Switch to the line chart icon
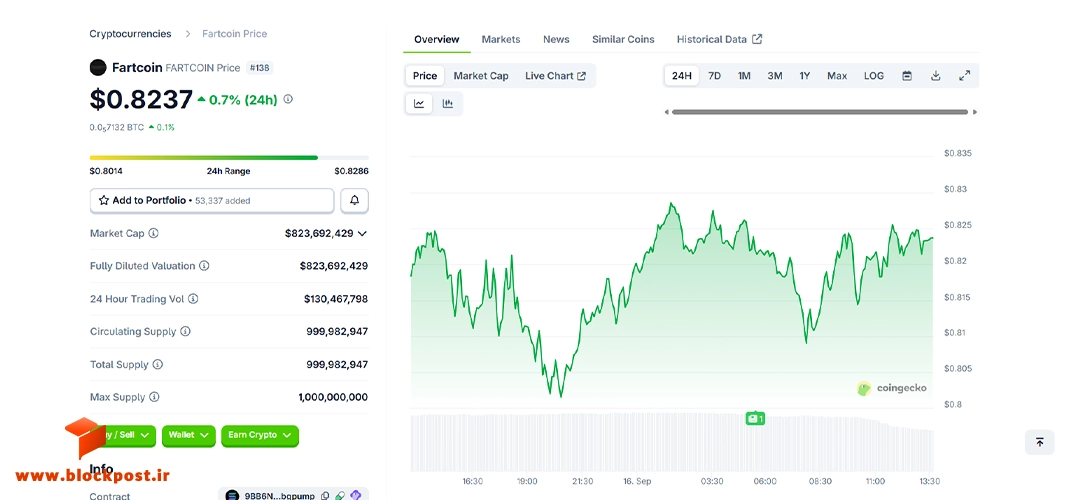The height and width of the screenshot is (500, 1066). click(x=419, y=103)
